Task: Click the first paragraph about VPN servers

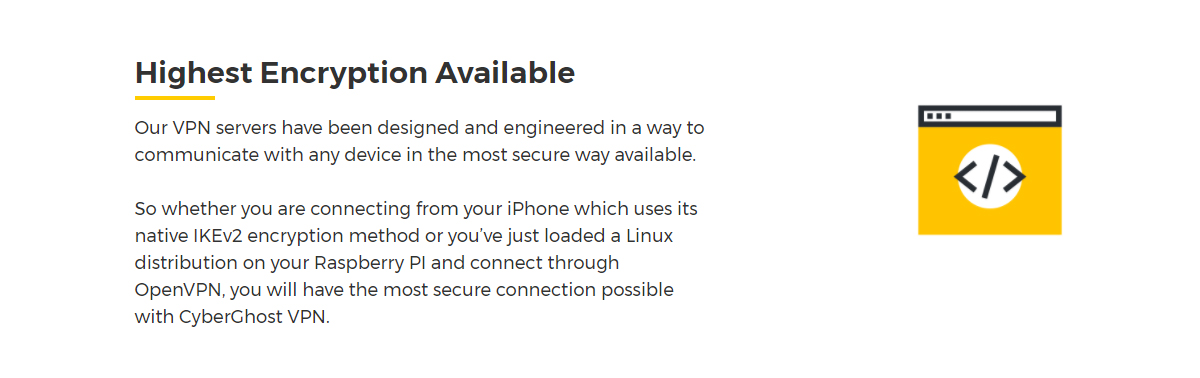Action: click(x=420, y=142)
